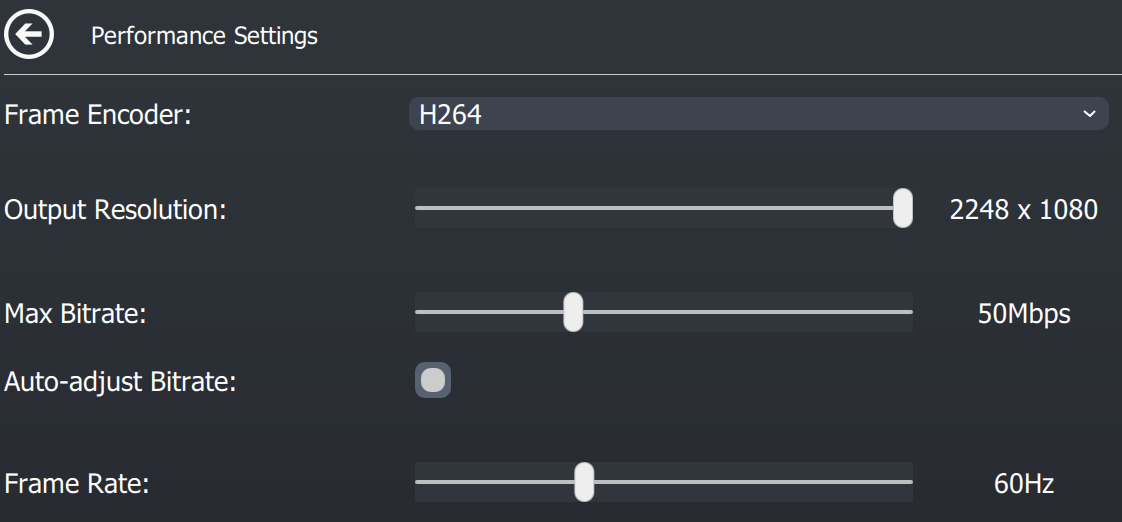Click the Frame Rate slider handle
The height and width of the screenshot is (522, 1122).
[584, 482]
